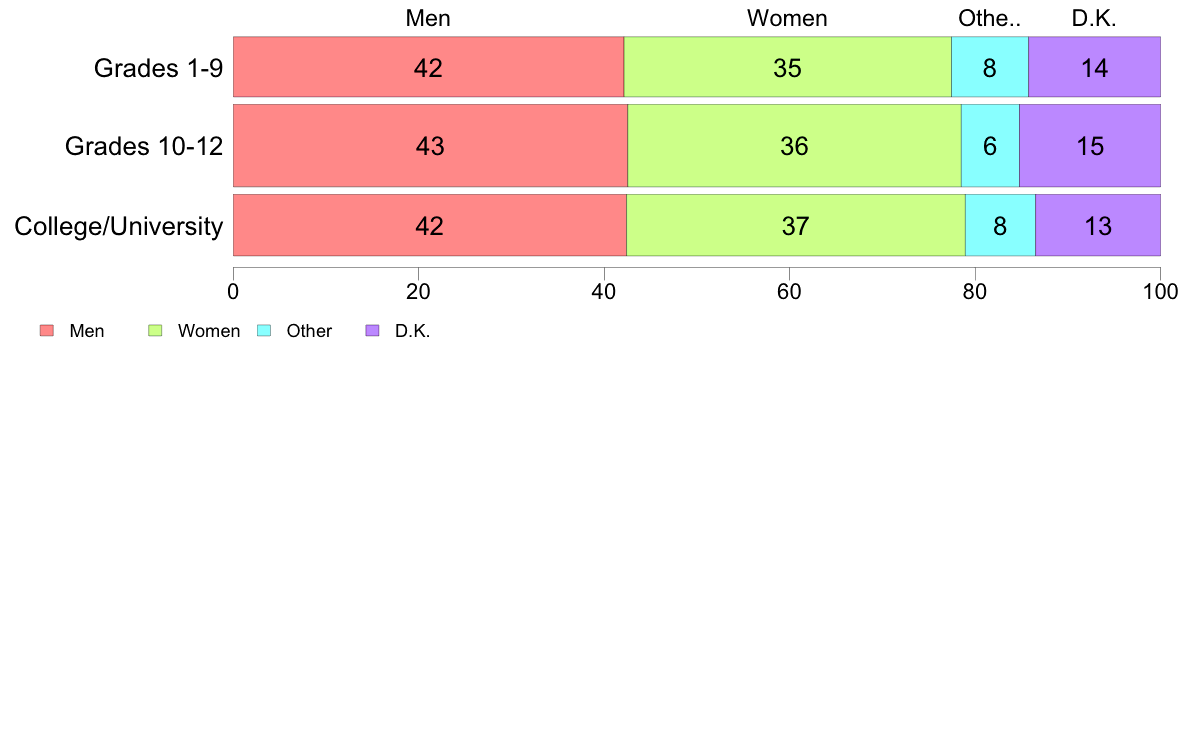Click the D.K. segment showing 14

pyautogui.click(x=1094, y=67)
